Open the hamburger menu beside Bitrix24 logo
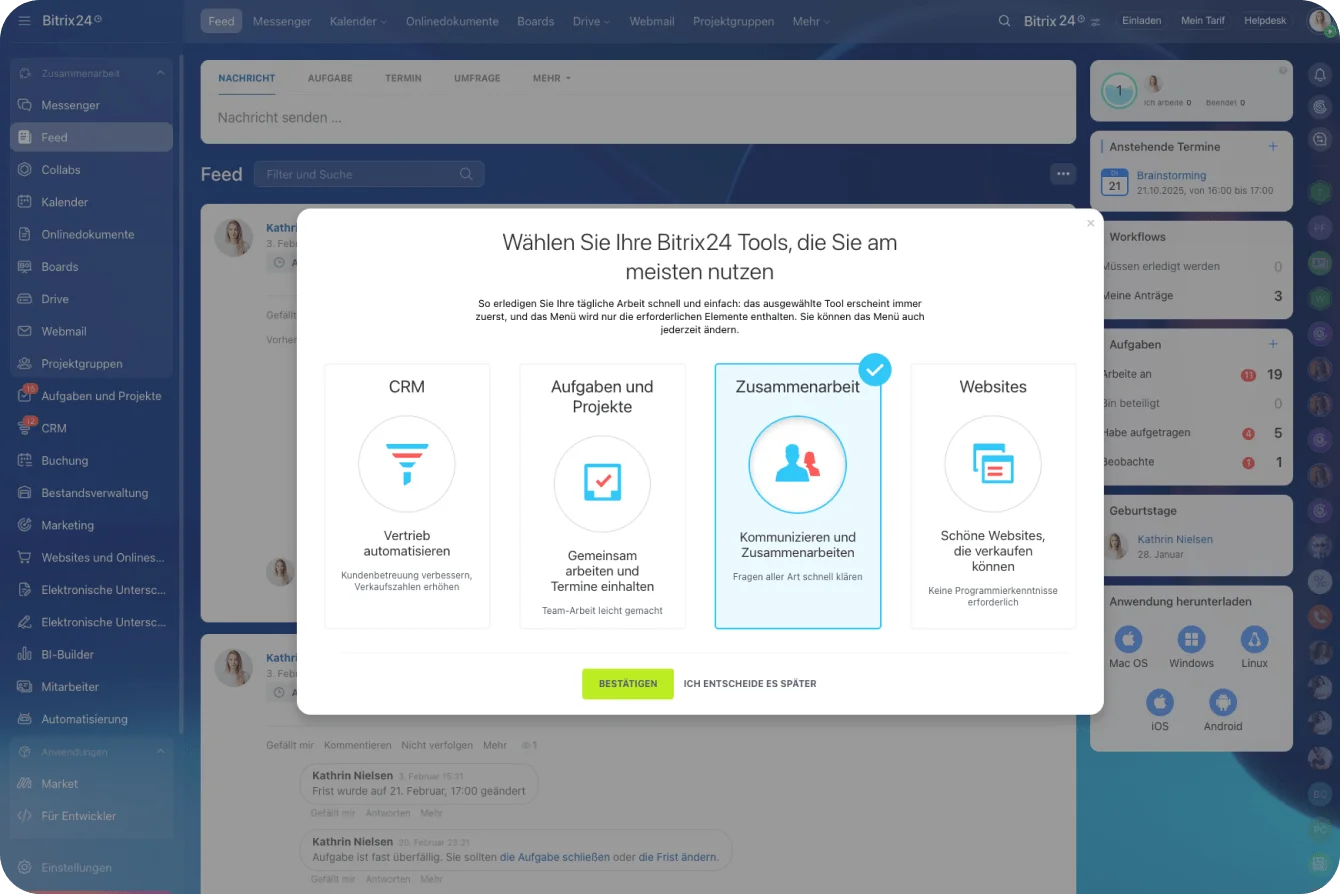 (24, 21)
